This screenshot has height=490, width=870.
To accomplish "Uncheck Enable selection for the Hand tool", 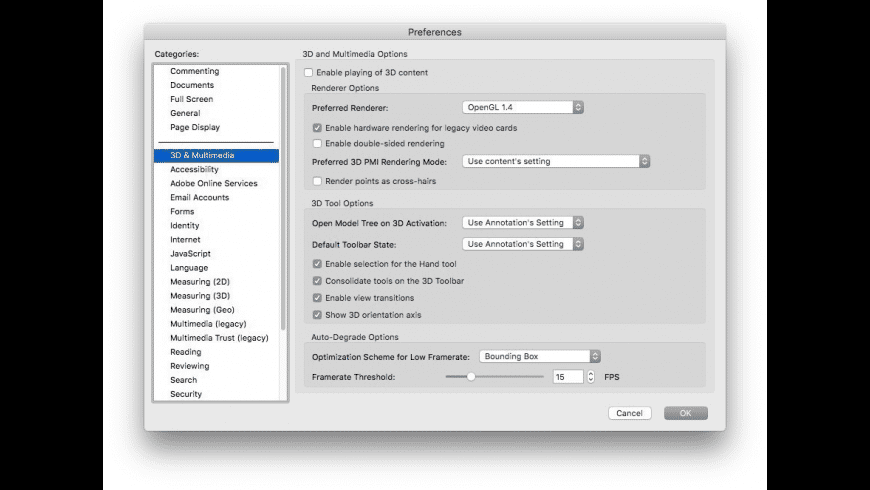I will (317, 264).
